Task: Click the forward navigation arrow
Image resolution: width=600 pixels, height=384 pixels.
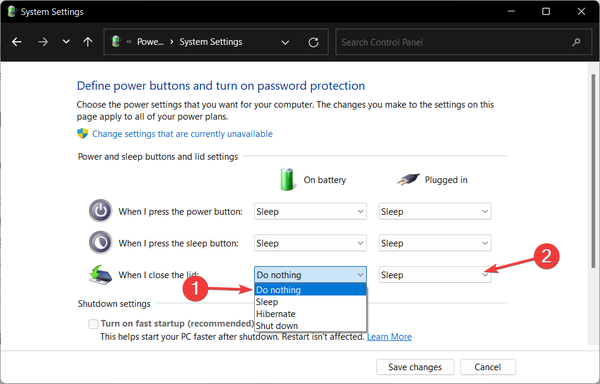Action: (43, 42)
